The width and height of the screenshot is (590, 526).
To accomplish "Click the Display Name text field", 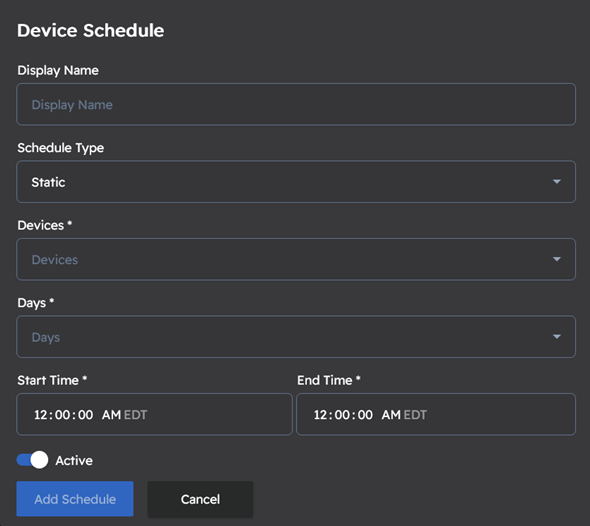I will [296, 104].
